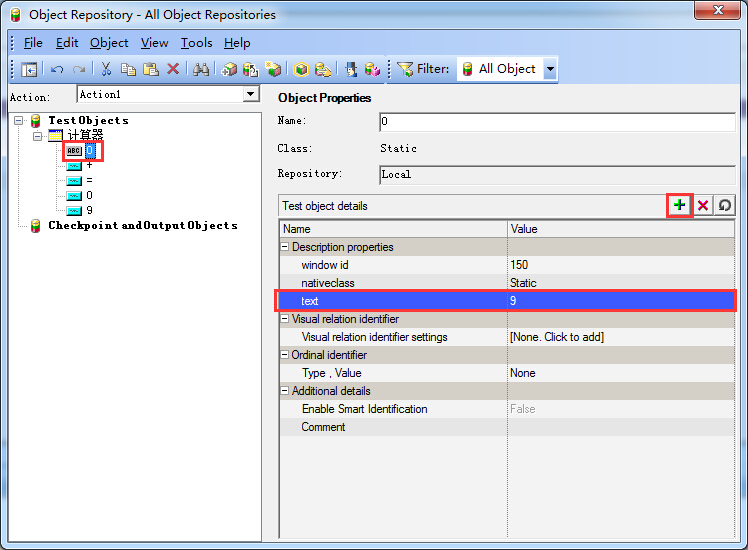Toggle the compact view toolbar icon
The width and height of the screenshot is (748, 550).
click(x=29, y=70)
